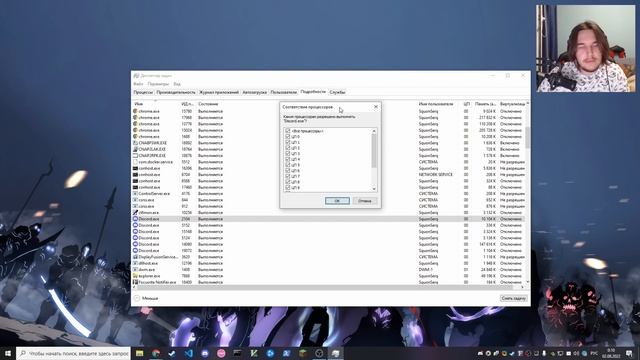Collapse Task Manager with the Меньше toggle
The image size is (640, 360).
(146, 298)
